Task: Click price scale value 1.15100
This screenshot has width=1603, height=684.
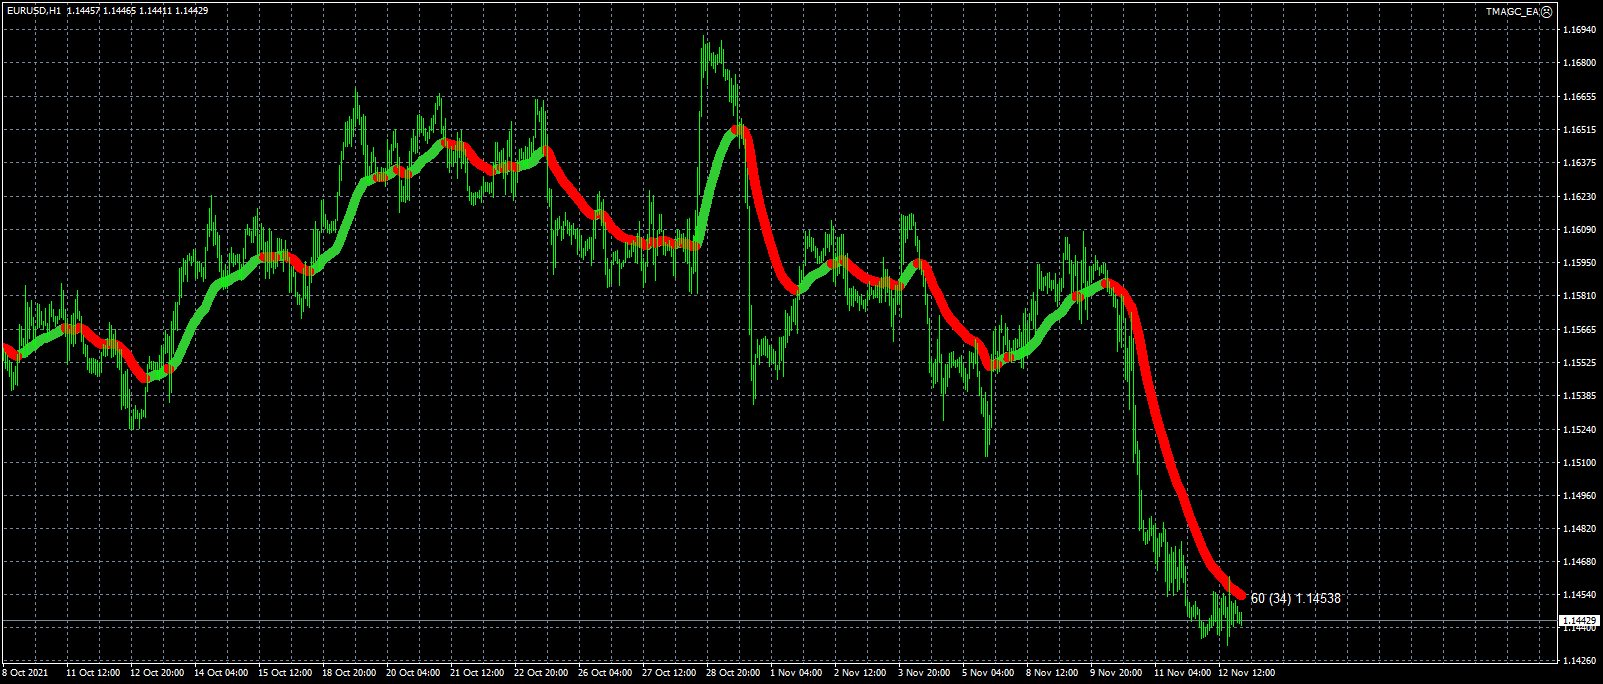Action: pyautogui.click(x=1579, y=463)
